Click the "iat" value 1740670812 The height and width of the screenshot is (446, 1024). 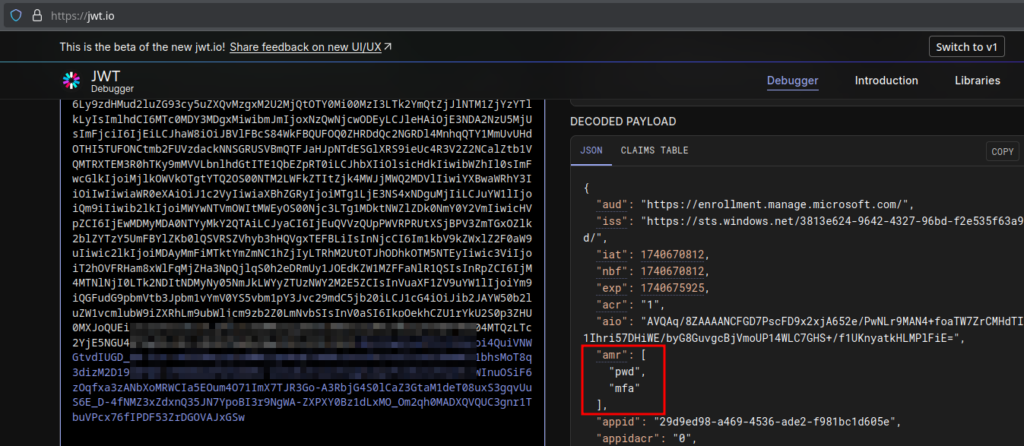point(673,255)
